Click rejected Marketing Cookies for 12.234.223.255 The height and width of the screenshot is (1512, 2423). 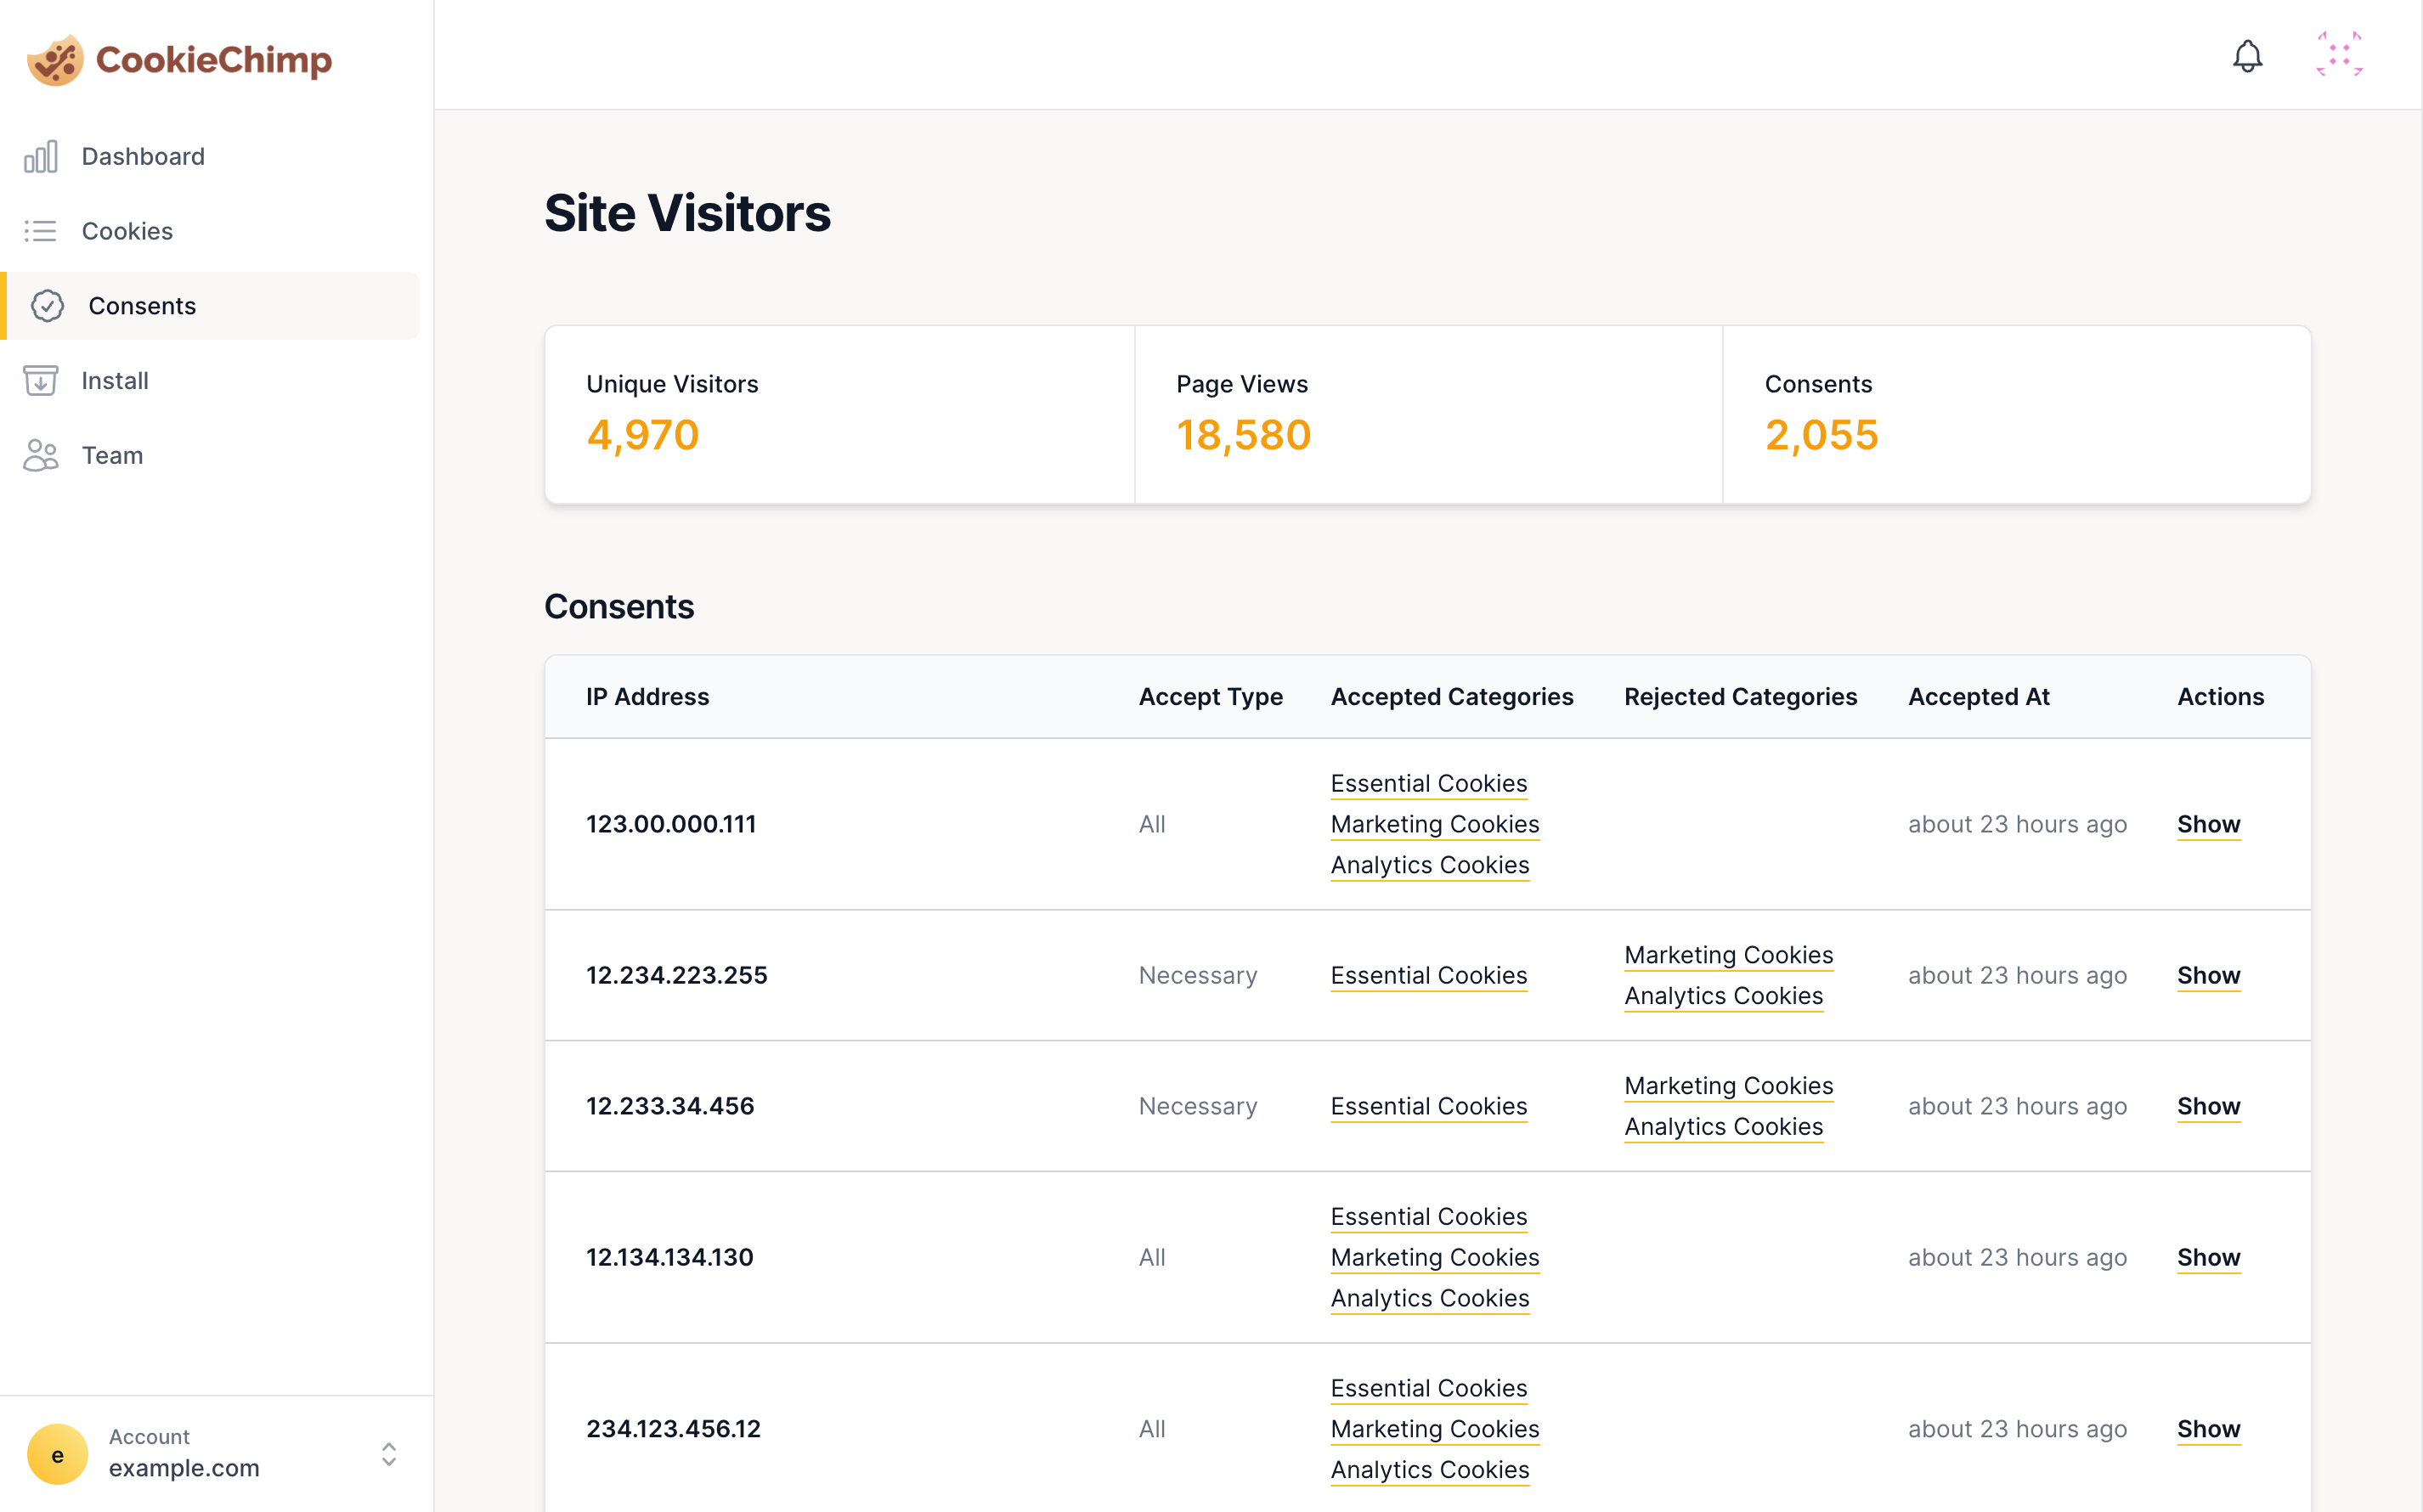(x=1729, y=955)
